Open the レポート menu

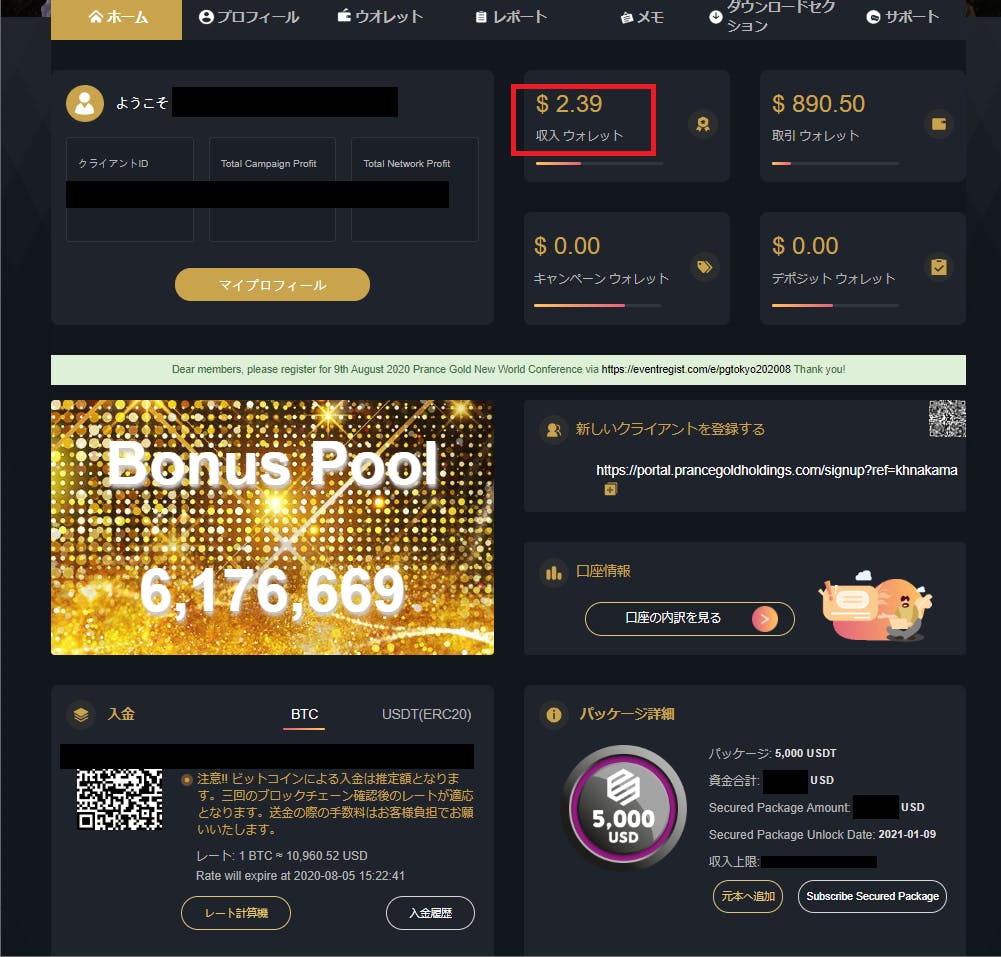click(511, 17)
